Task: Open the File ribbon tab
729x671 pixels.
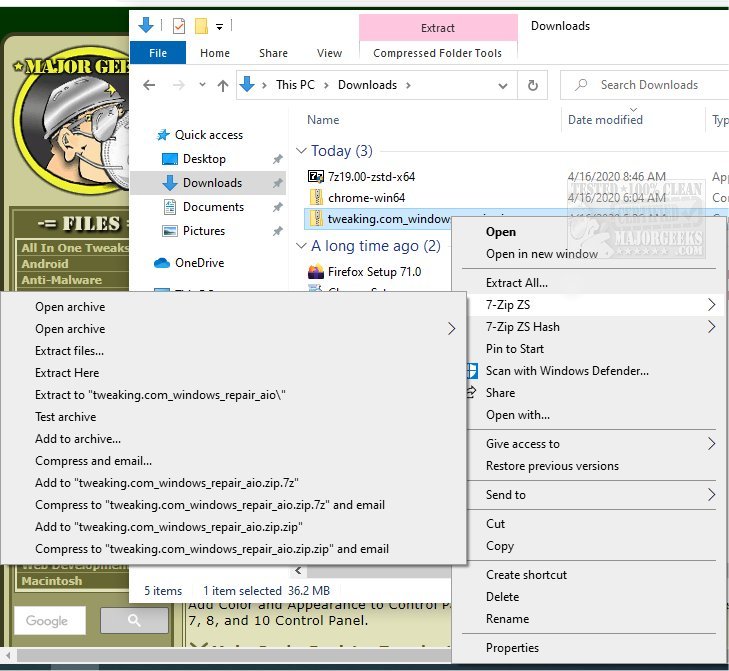Action: click(158, 53)
